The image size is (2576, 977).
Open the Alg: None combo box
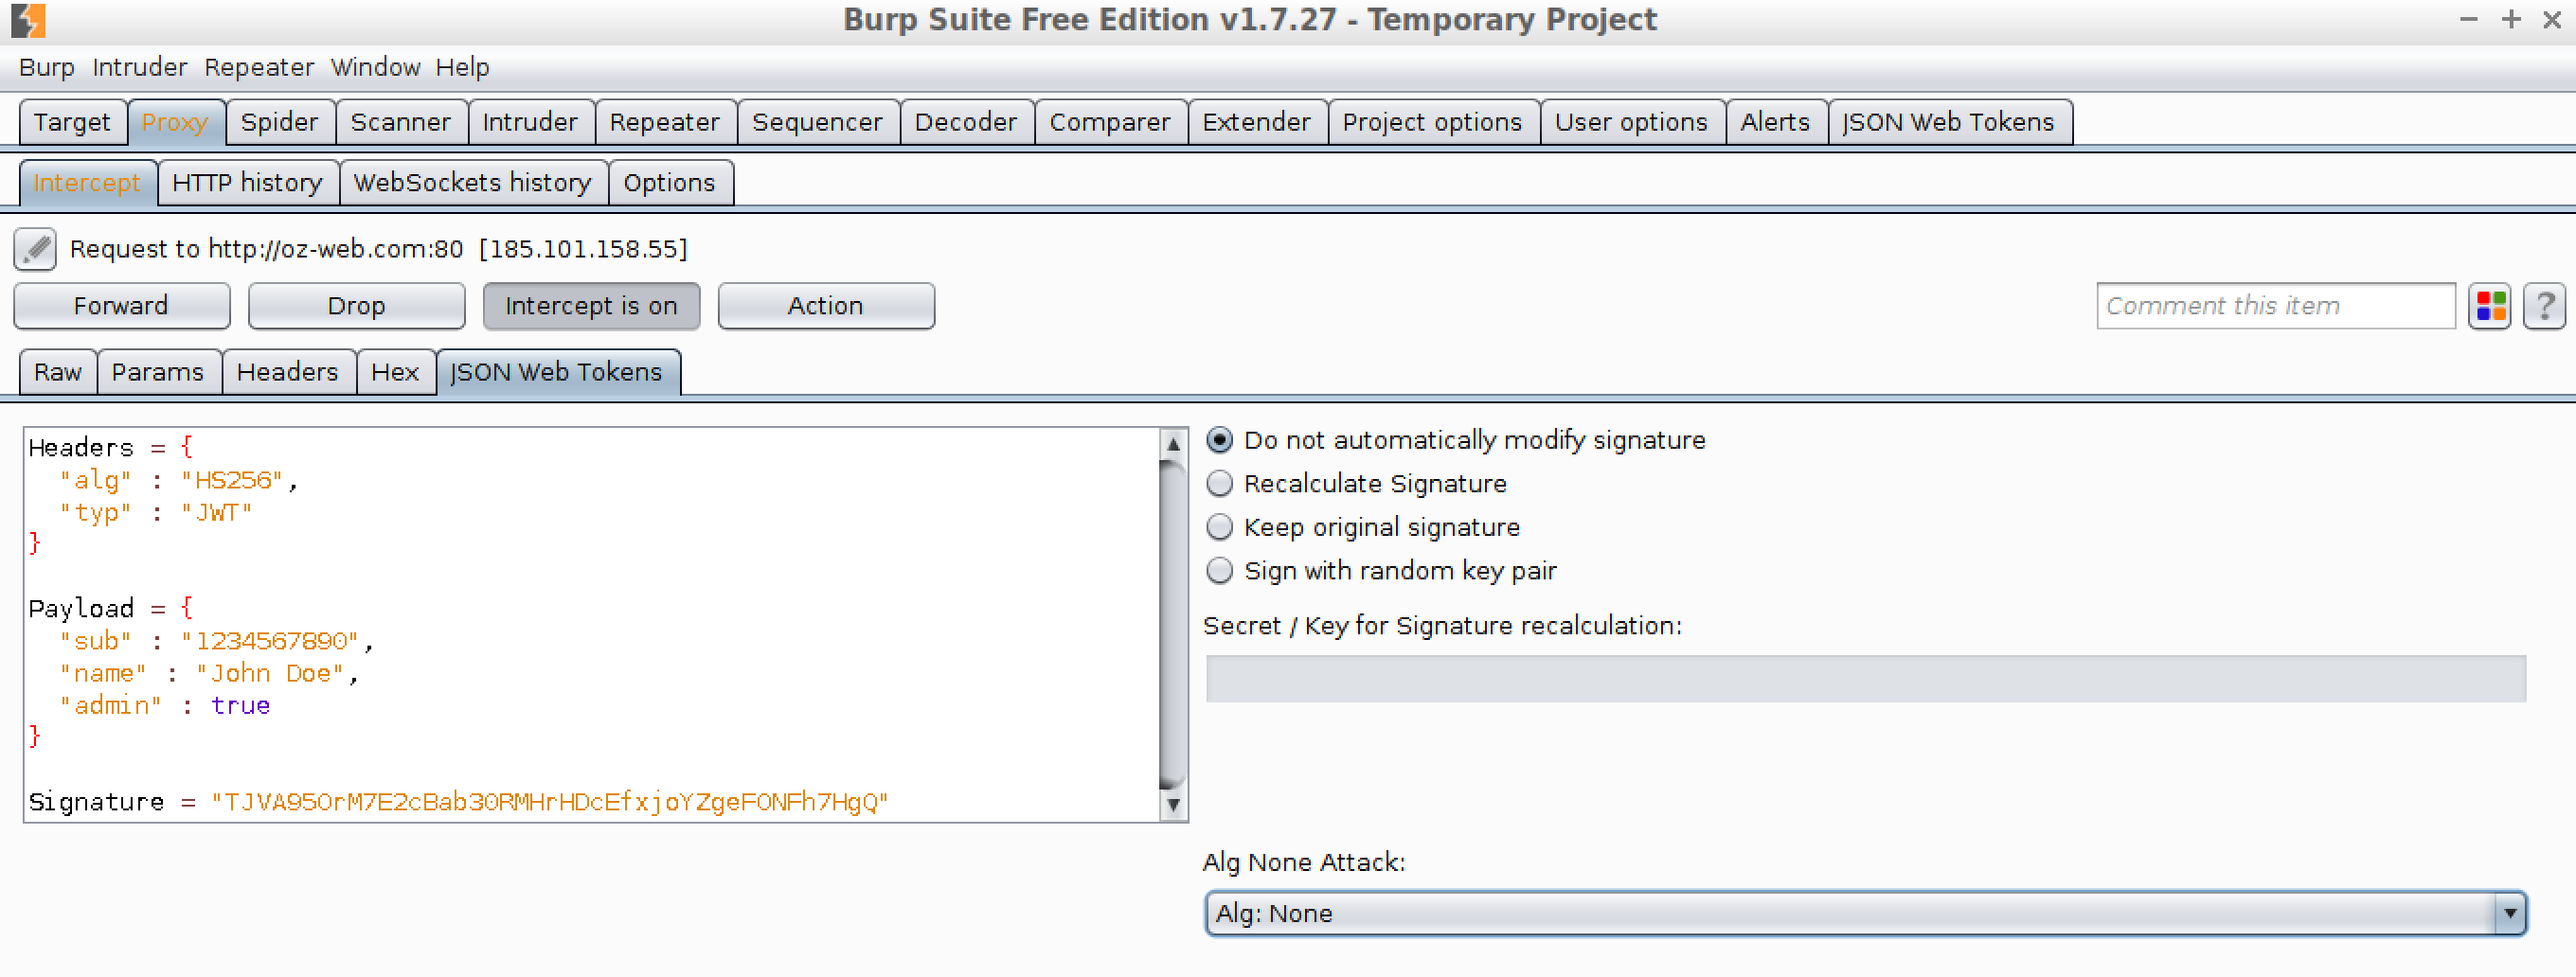coord(1865,913)
